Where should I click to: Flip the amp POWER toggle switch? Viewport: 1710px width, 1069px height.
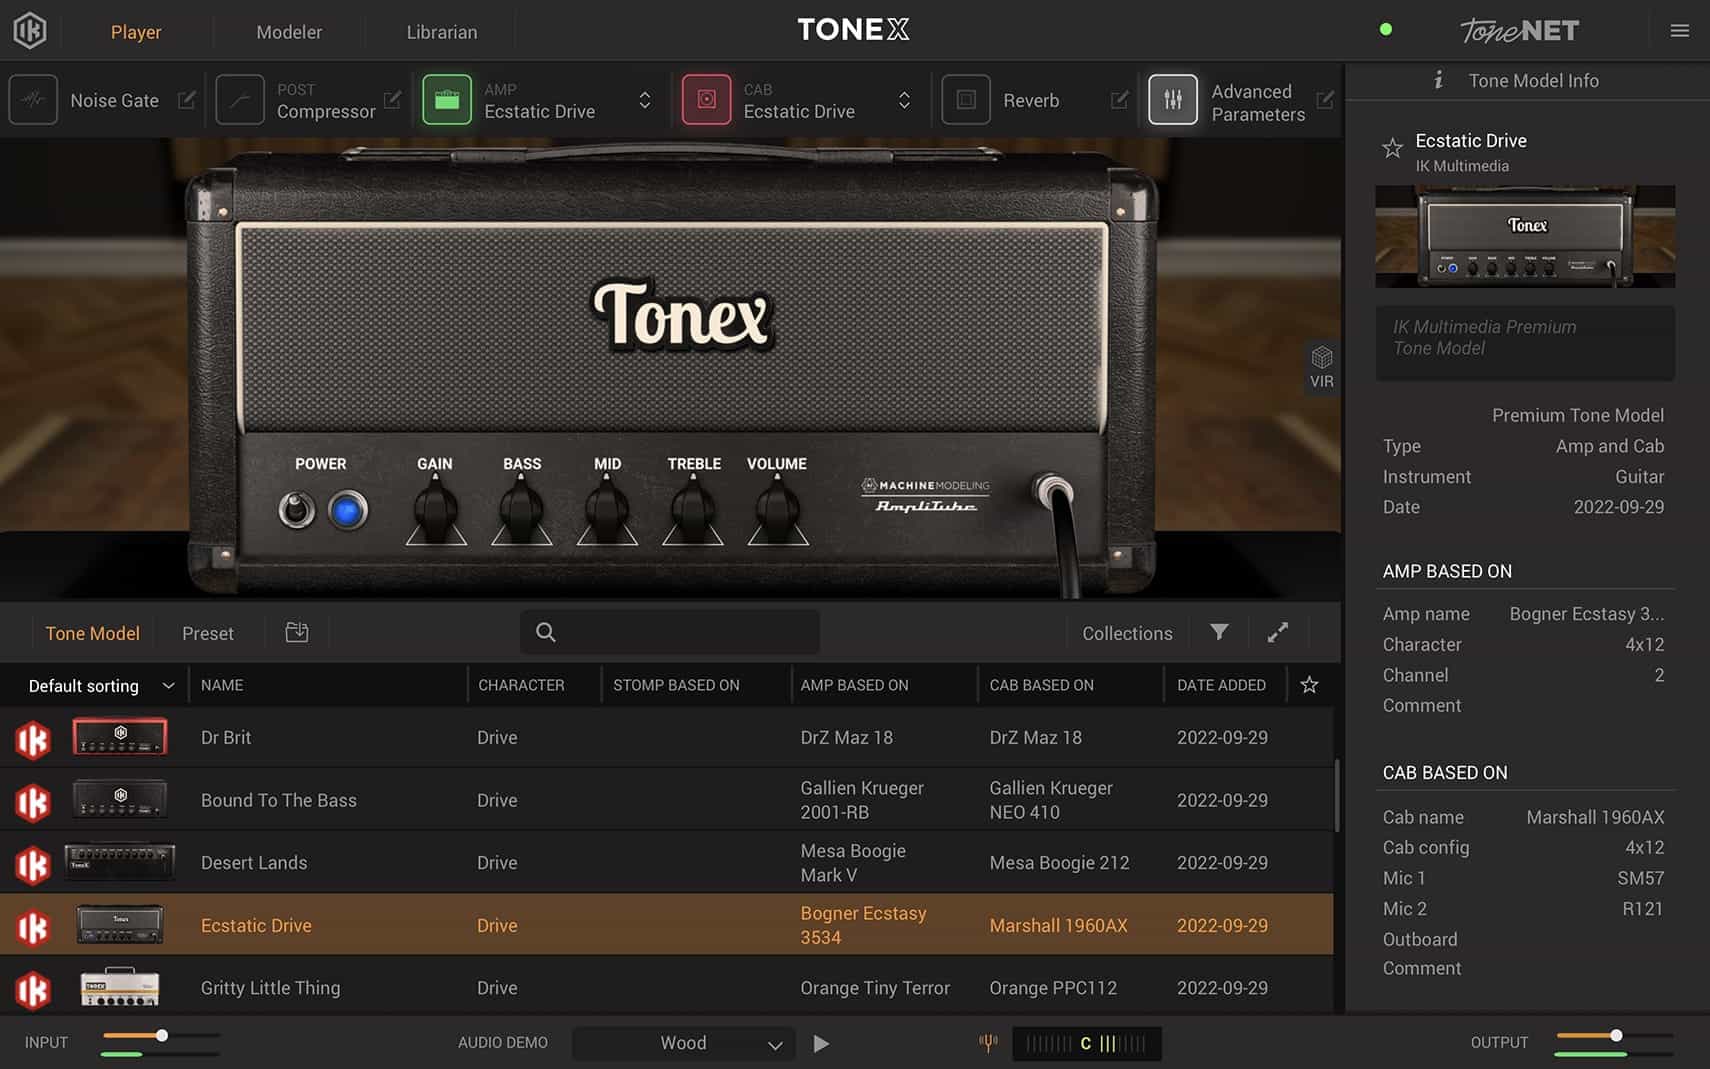pyautogui.click(x=296, y=510)
